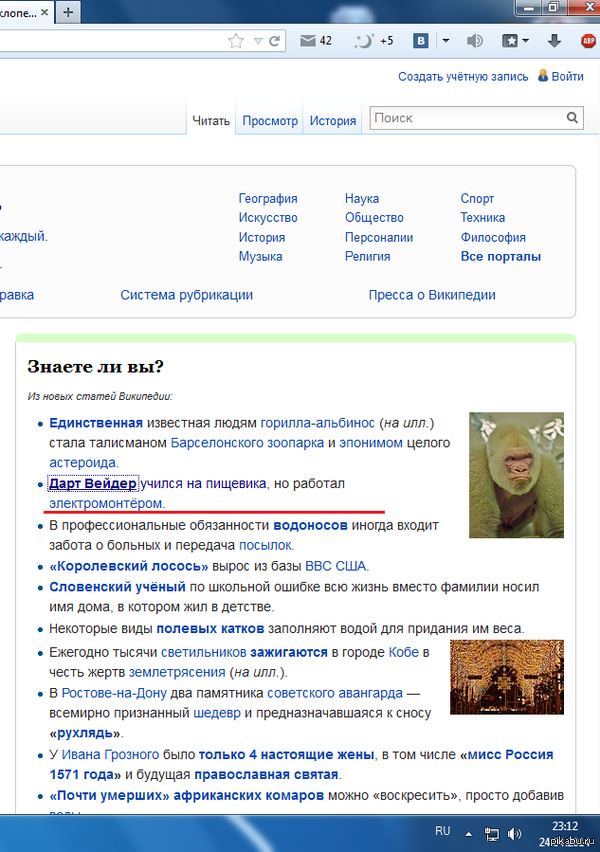This screenshot has width=600, height=852.
Task: Open the ВВС США link
Action: coord(335,566)
